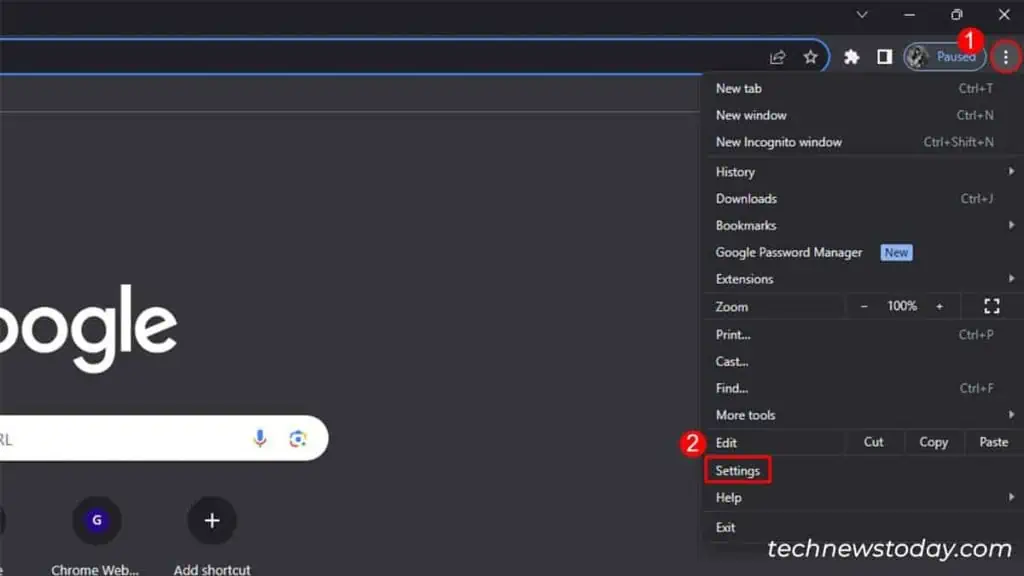
Task: Open the Chrome Web Store shortcut
Action: coord(96,520)
